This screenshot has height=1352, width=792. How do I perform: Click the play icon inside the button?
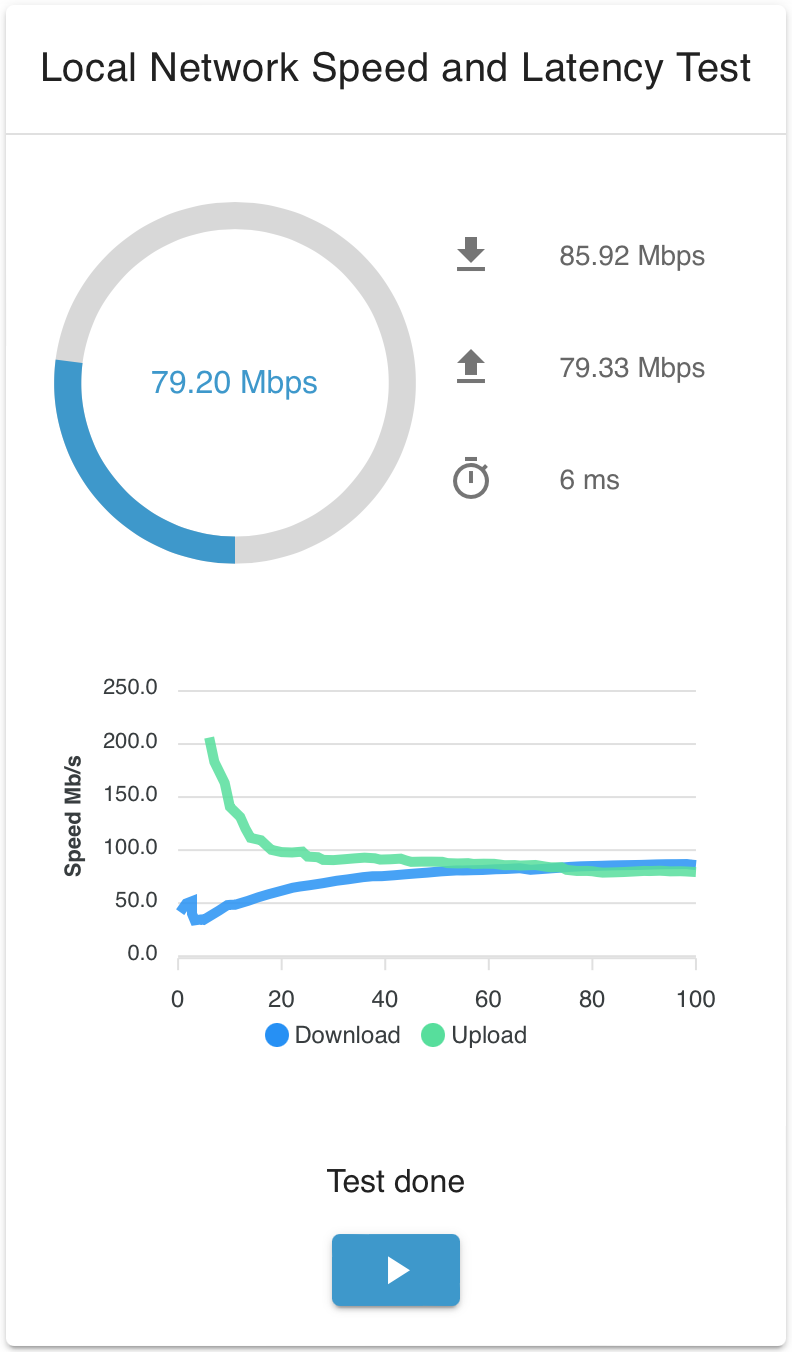pyautogui.click(x=396, y=1269)
